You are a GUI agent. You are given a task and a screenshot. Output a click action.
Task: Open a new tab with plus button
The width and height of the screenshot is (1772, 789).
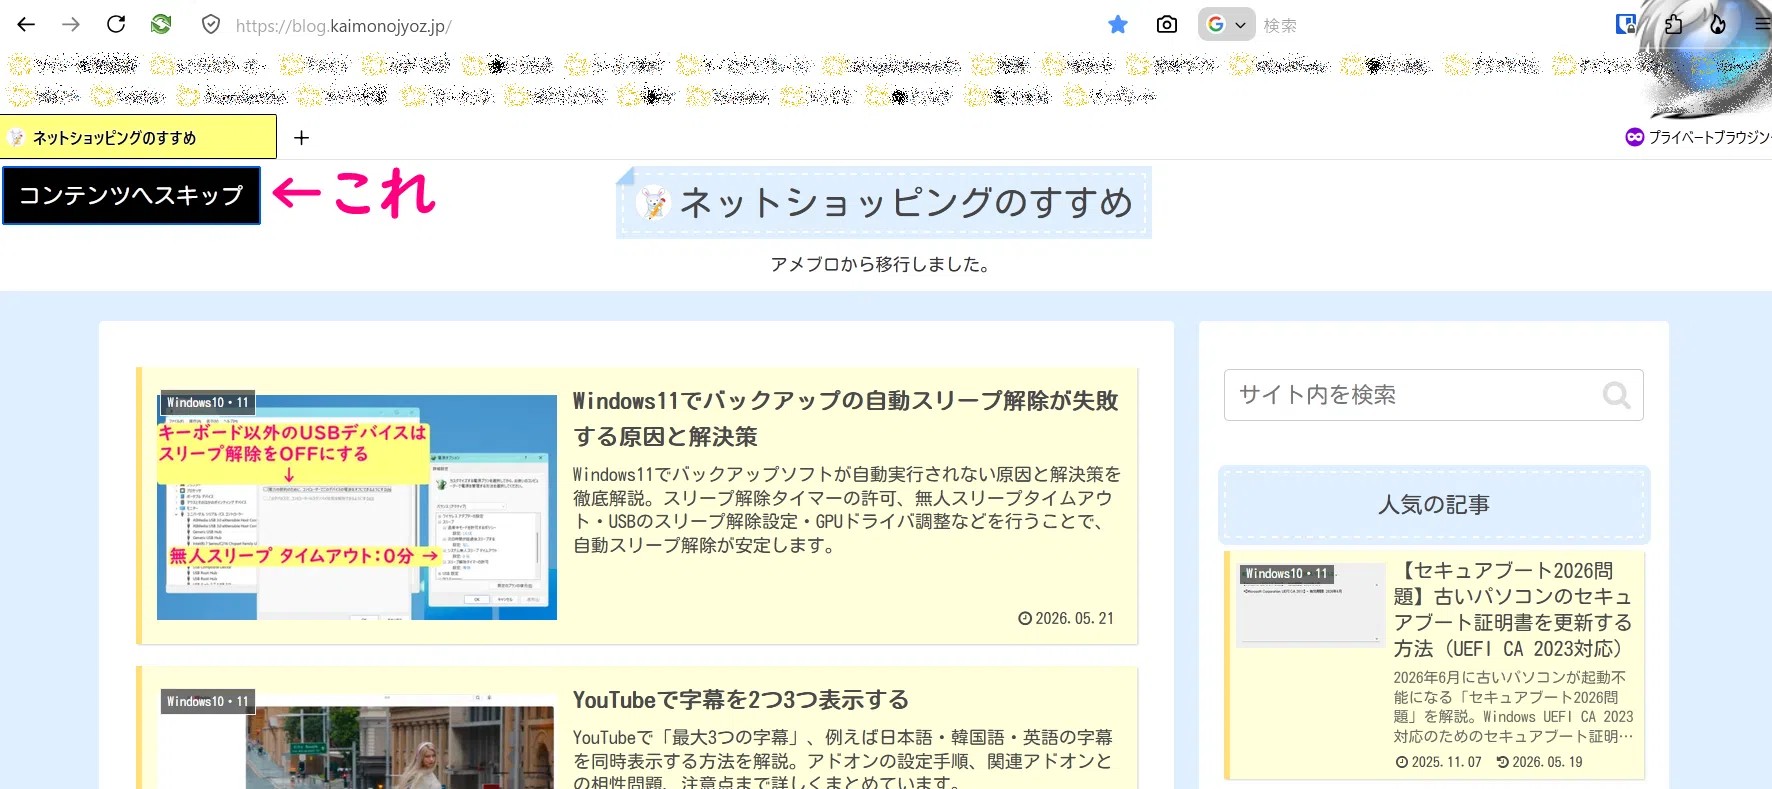301,138
